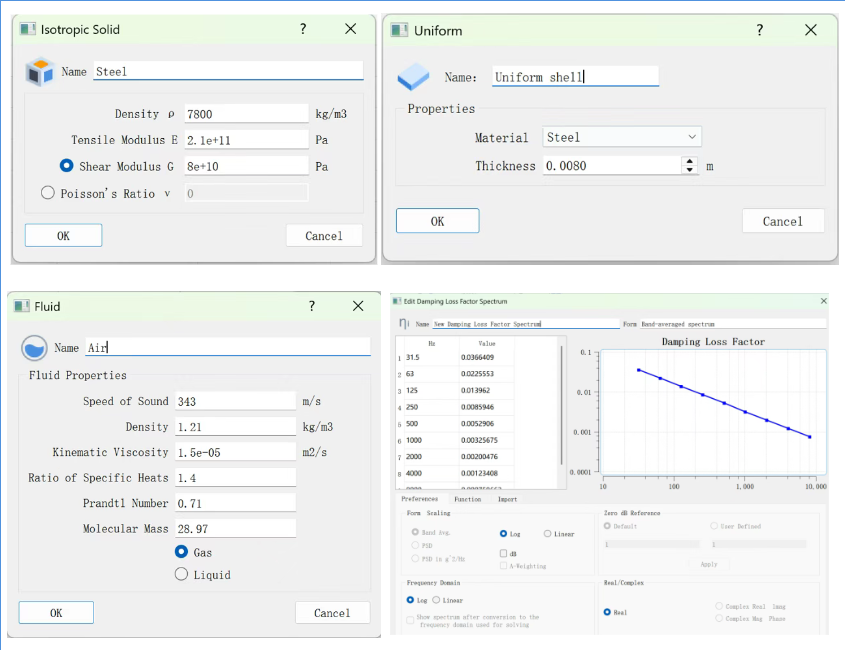
Task: Select the value cell 0.00123408
Action: coord(487,473)
